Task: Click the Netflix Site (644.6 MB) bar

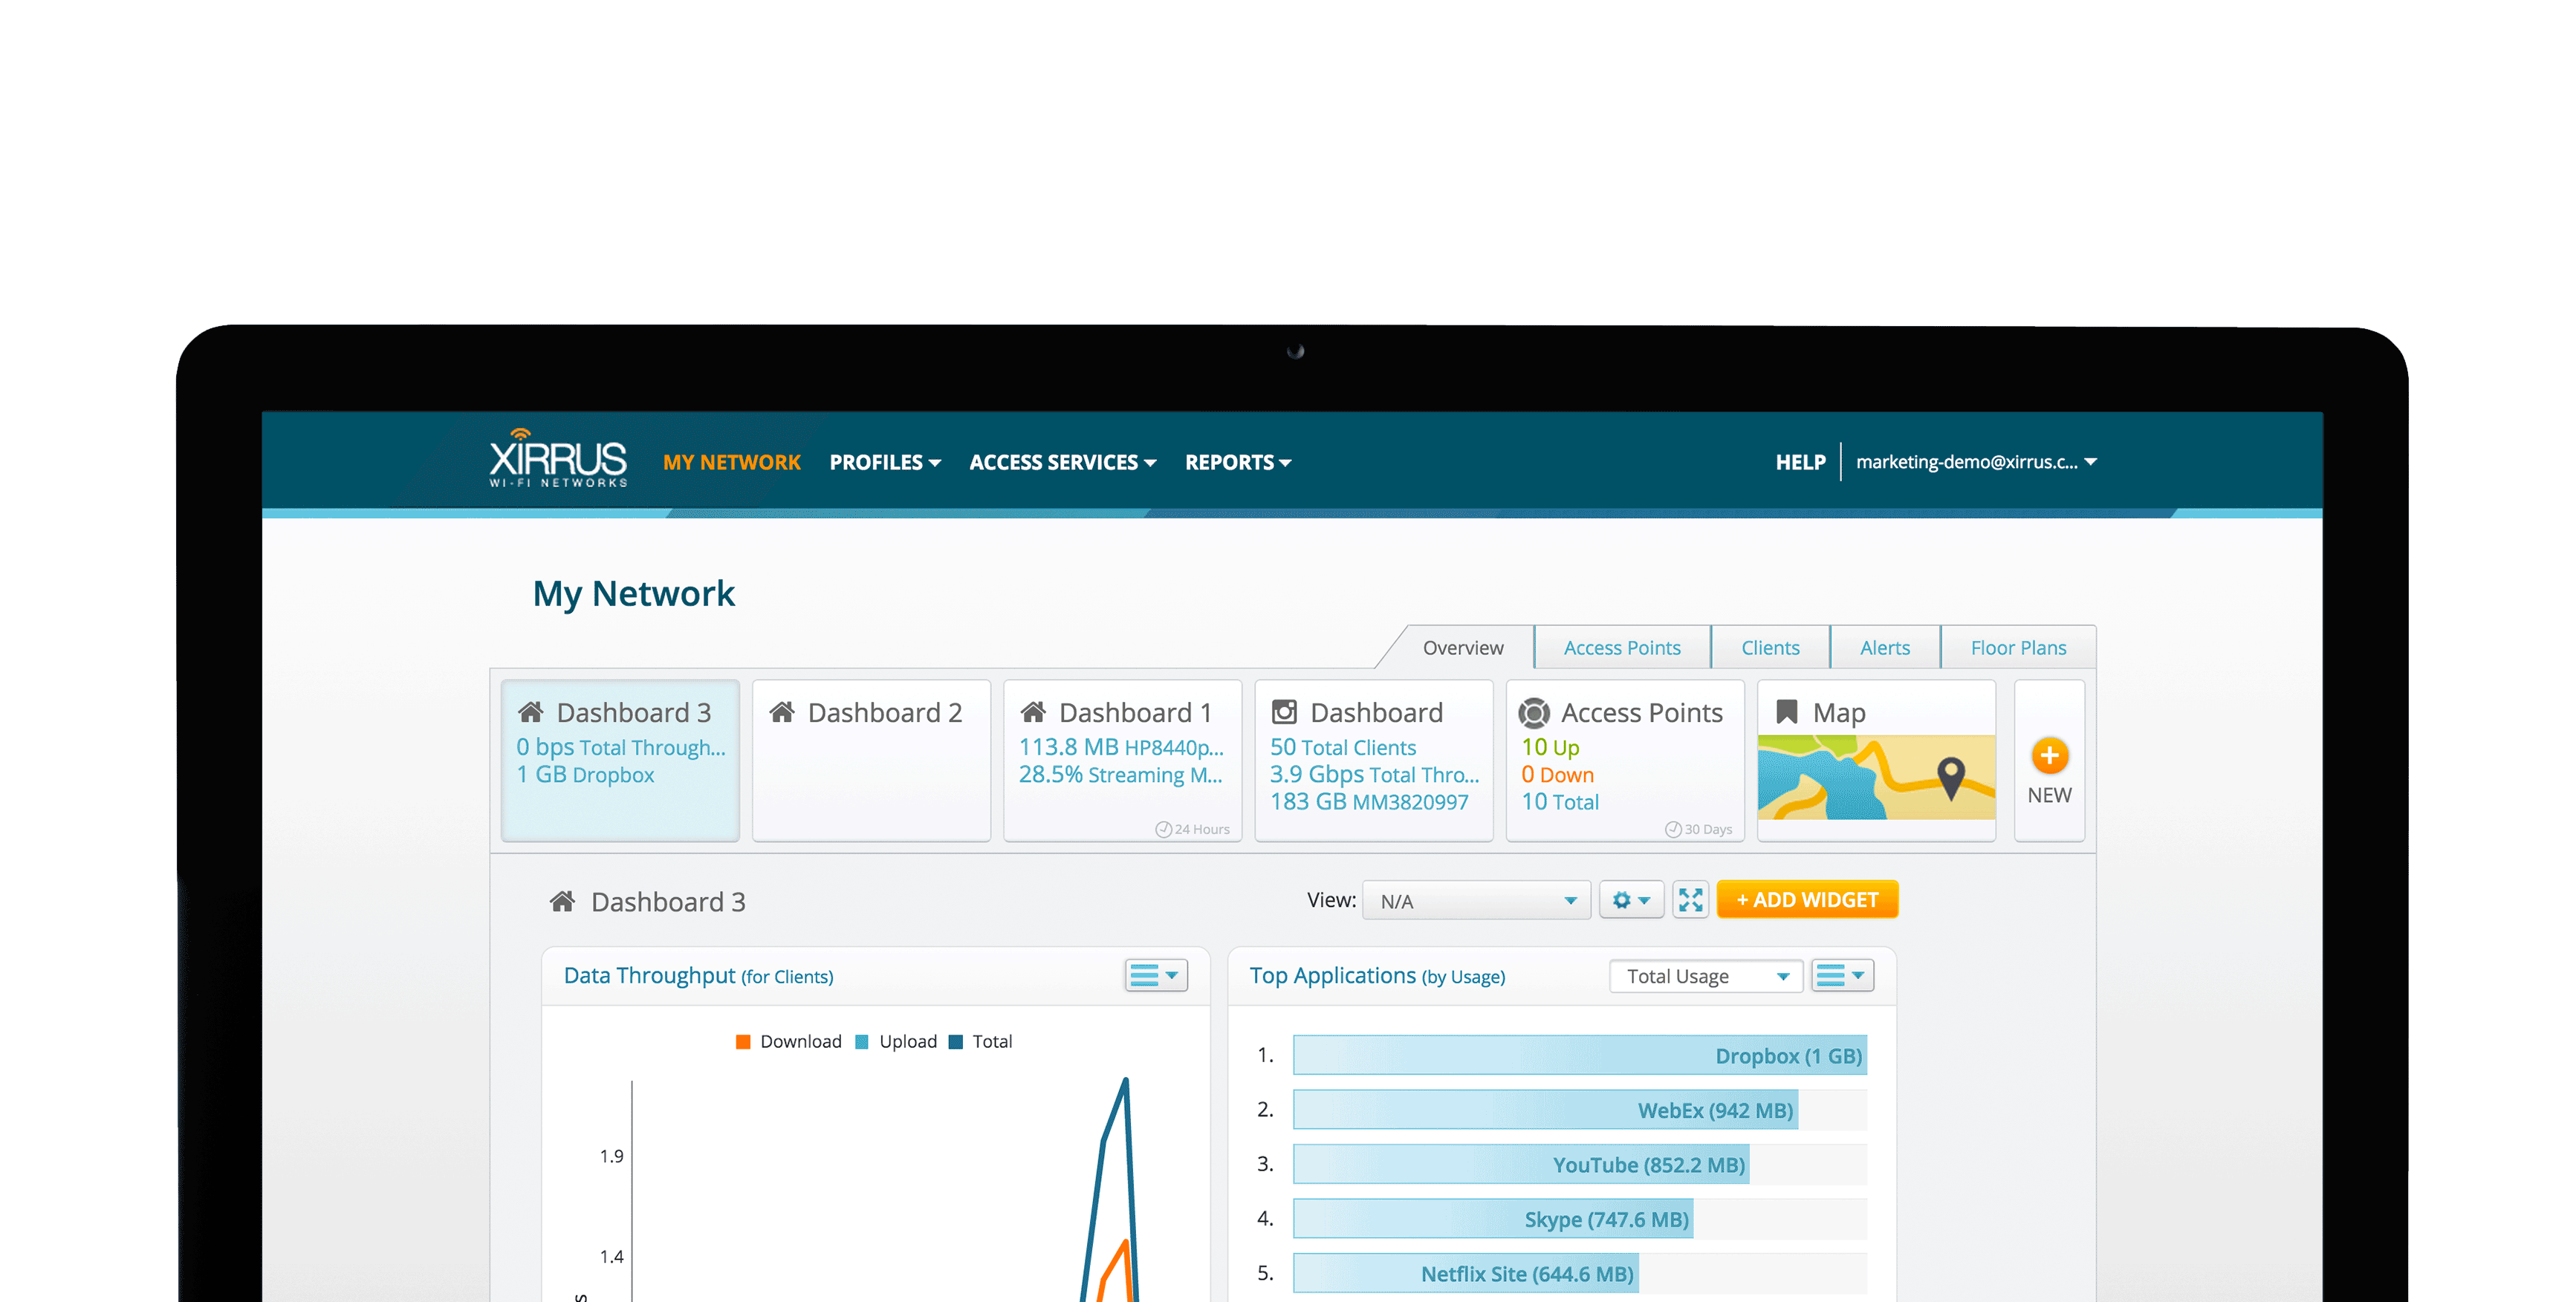Action: [x=1466, y=1274]
